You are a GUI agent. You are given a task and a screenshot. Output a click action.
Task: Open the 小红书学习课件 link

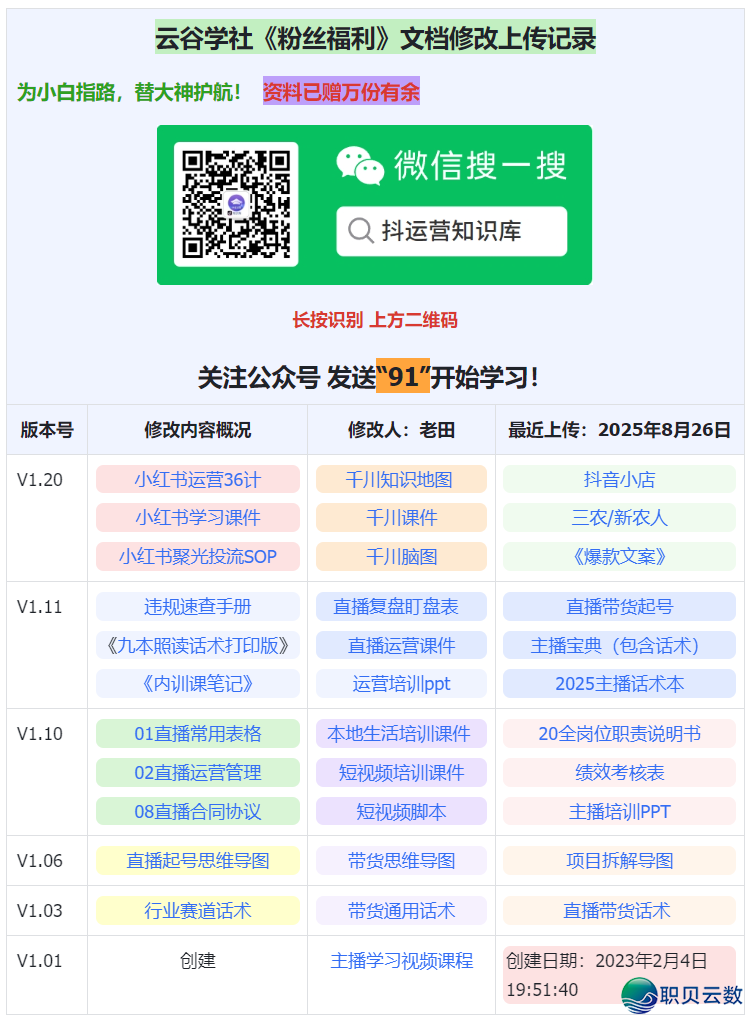pyautogui.click(x=198, y=518)
